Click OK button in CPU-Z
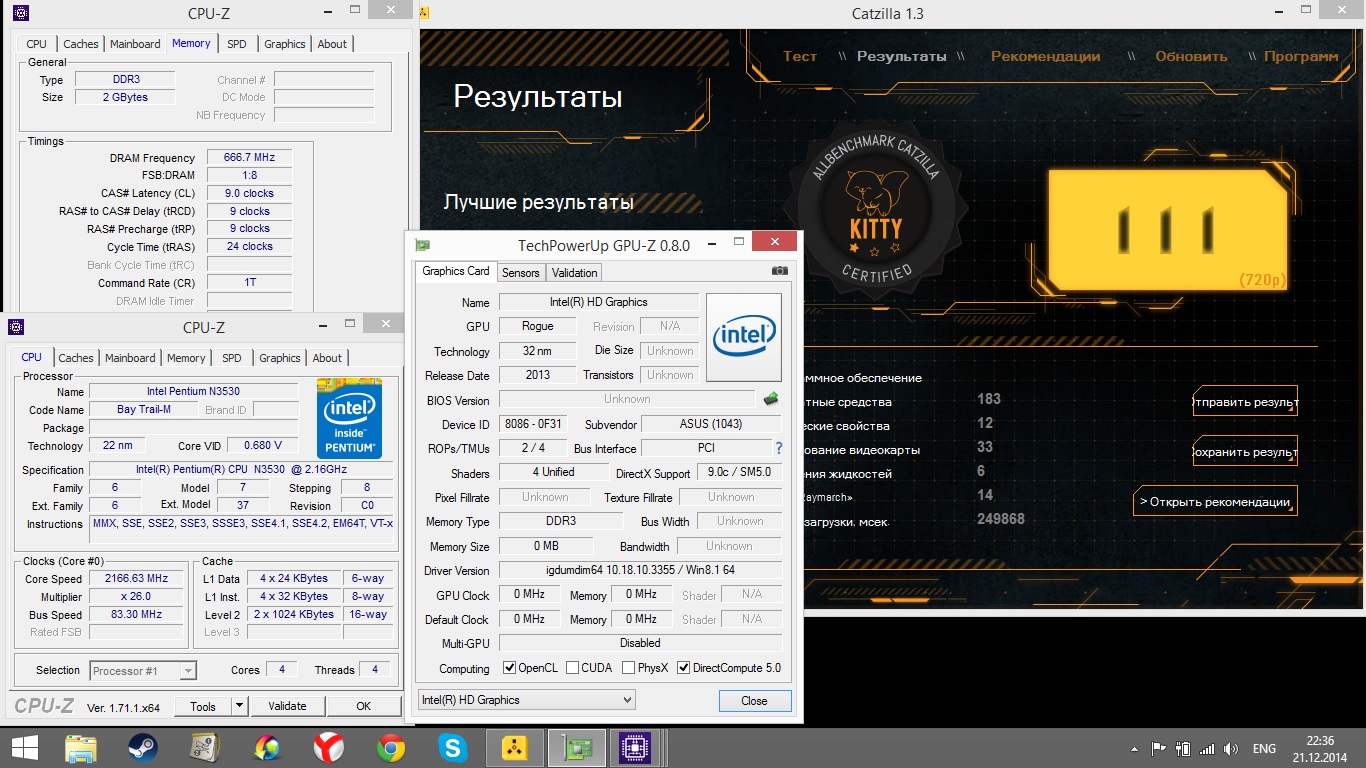 (x=364, y=706)
